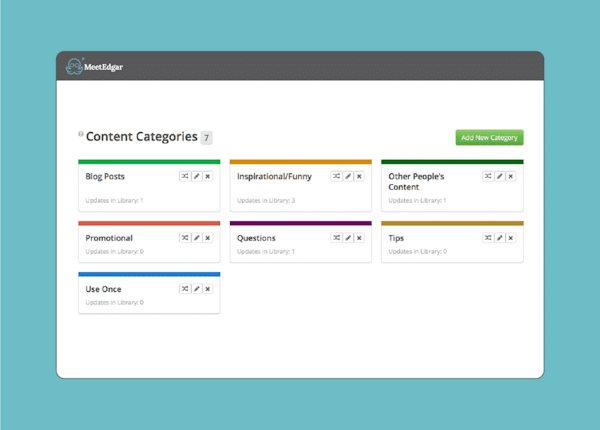Click the blue color bar on Use Once

(x=149, y=274)
